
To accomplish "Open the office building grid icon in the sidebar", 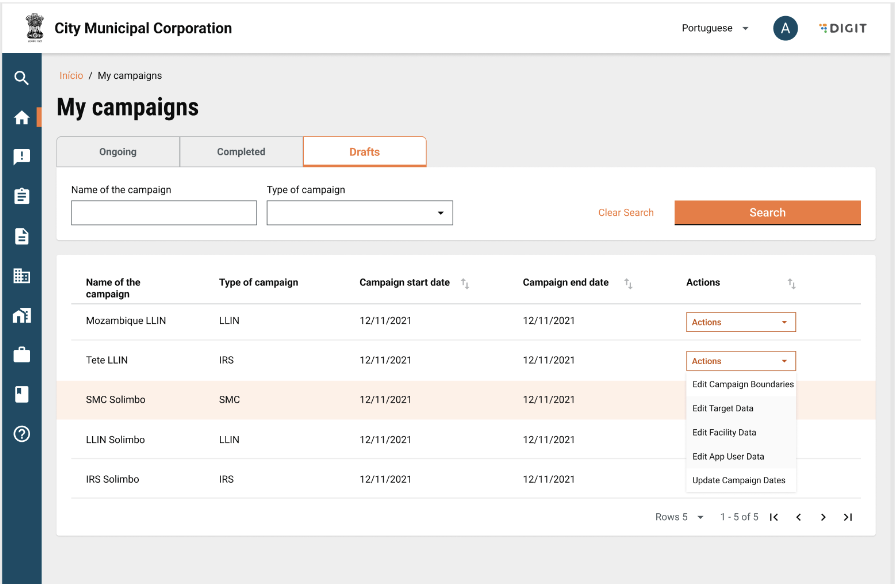I will pyautogui.click(x=21, y=275).
